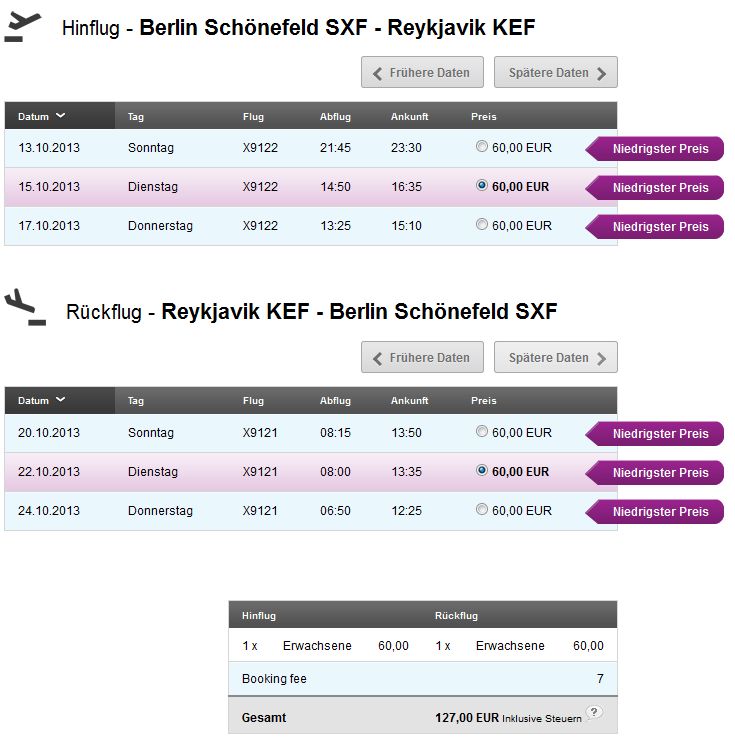
Task: Click the landing plane icon beside Rückflug
Action: tap(25, 307)
